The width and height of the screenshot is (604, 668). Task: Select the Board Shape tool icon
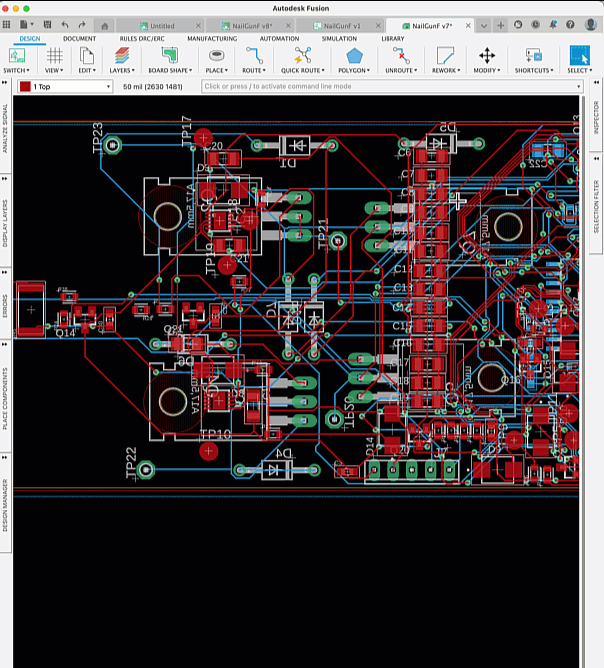point(169,55)
